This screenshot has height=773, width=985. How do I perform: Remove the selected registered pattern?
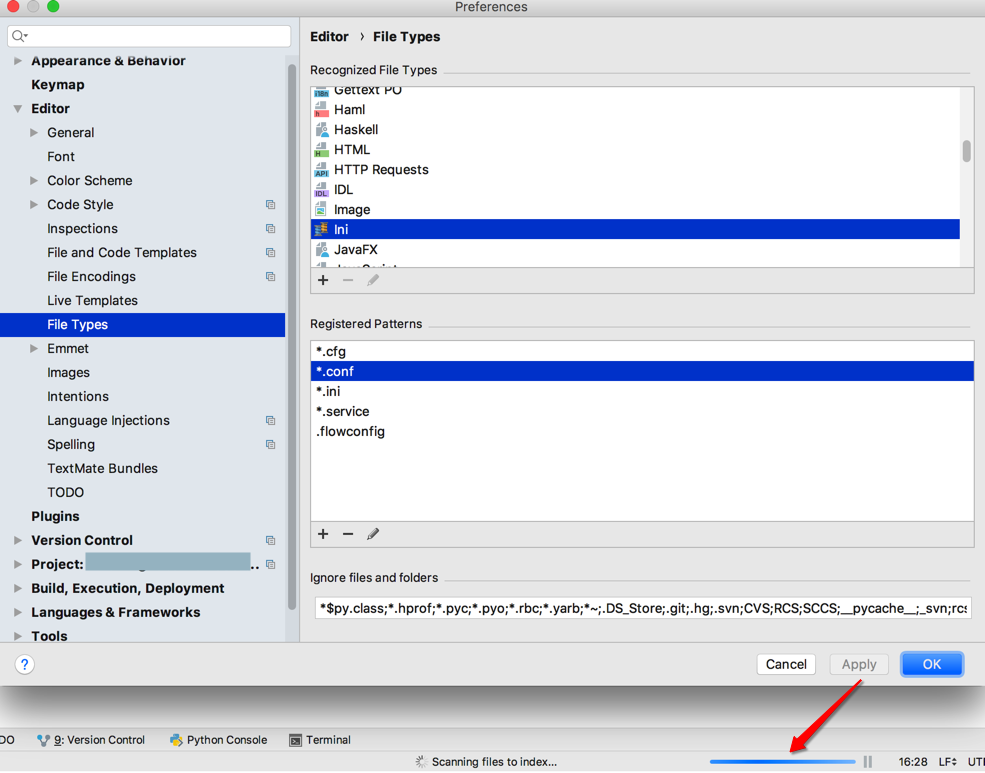pyautogui.click(x=348, y=534)
